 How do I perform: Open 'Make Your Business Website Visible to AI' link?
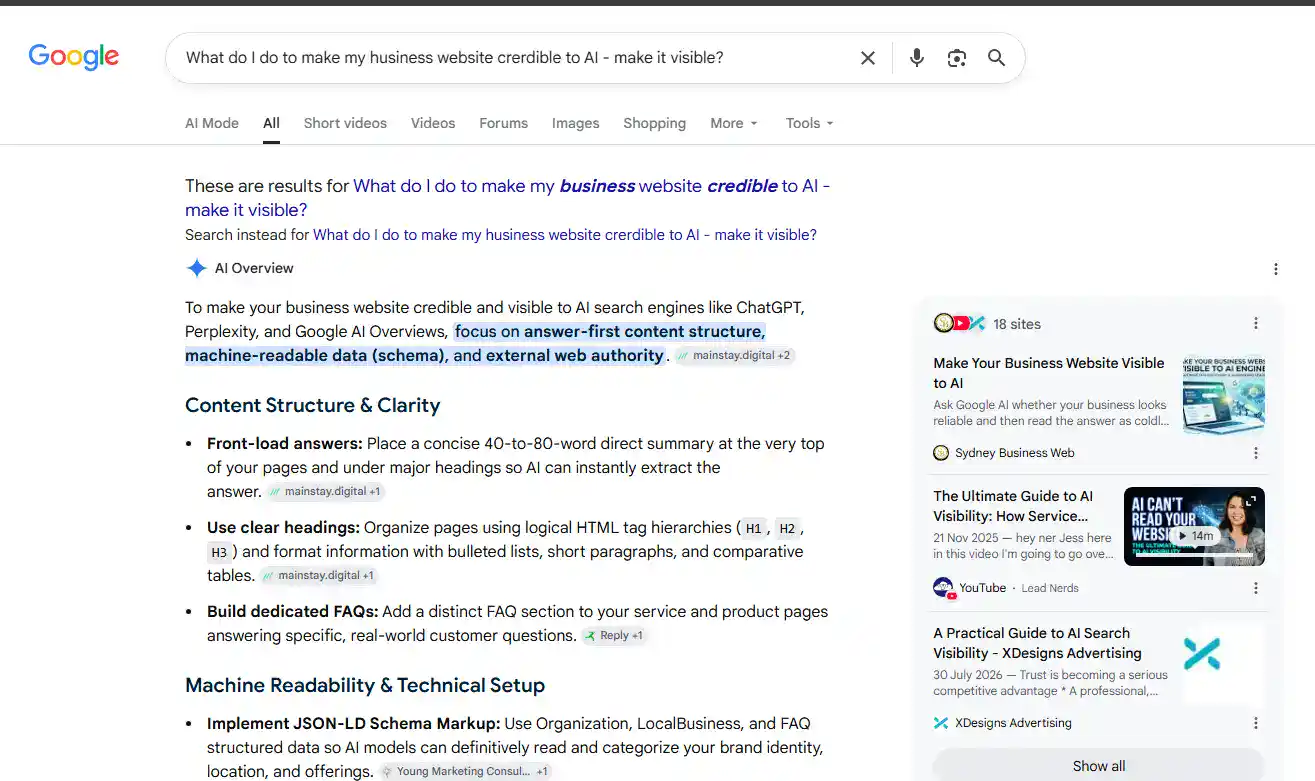point(1049,373)
